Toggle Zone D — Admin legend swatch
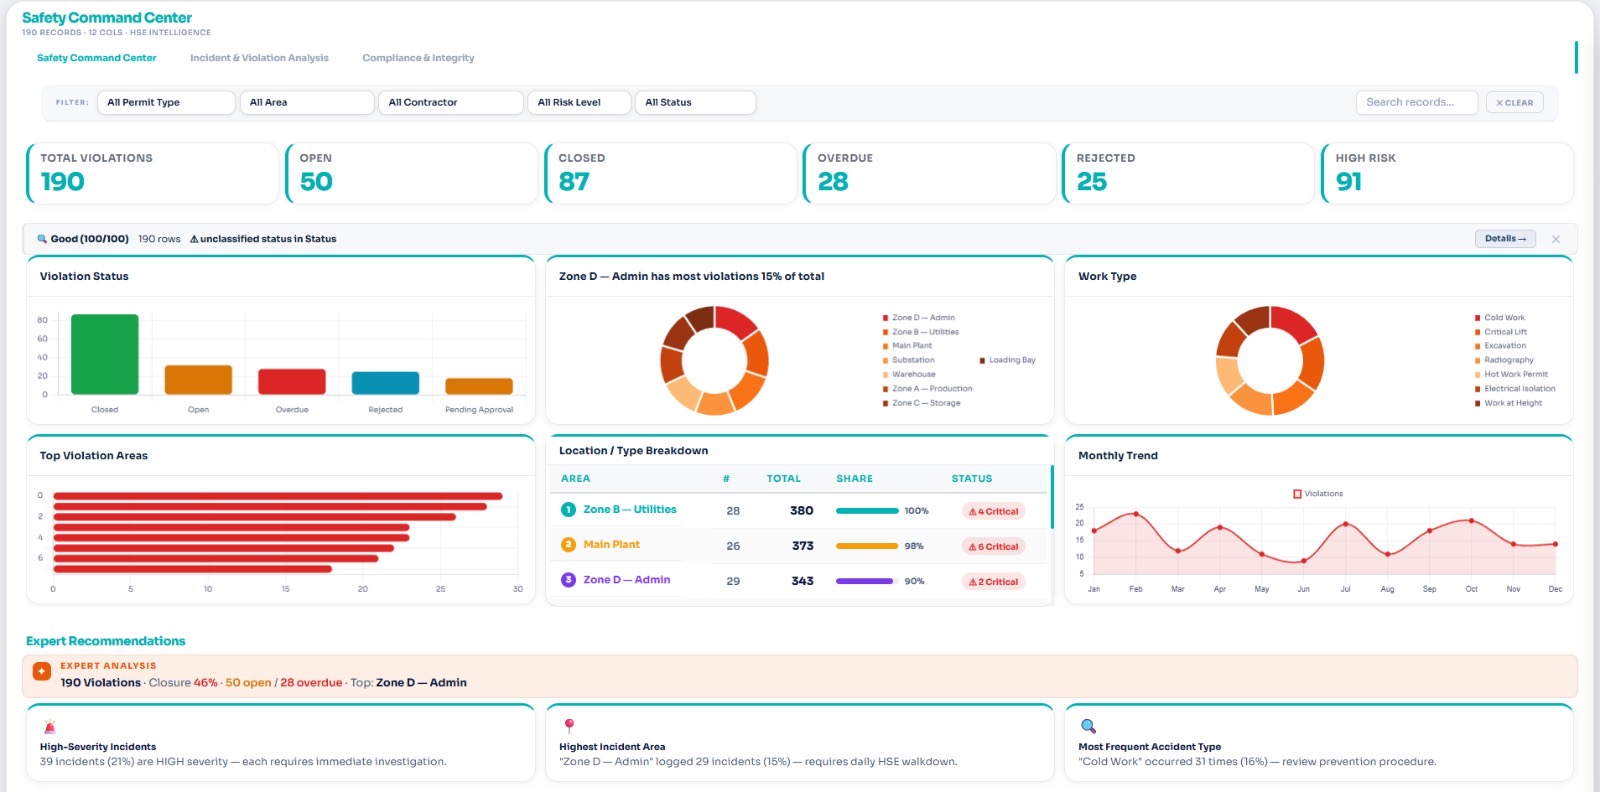This screenshot has height=792, width=1600. 885,318
